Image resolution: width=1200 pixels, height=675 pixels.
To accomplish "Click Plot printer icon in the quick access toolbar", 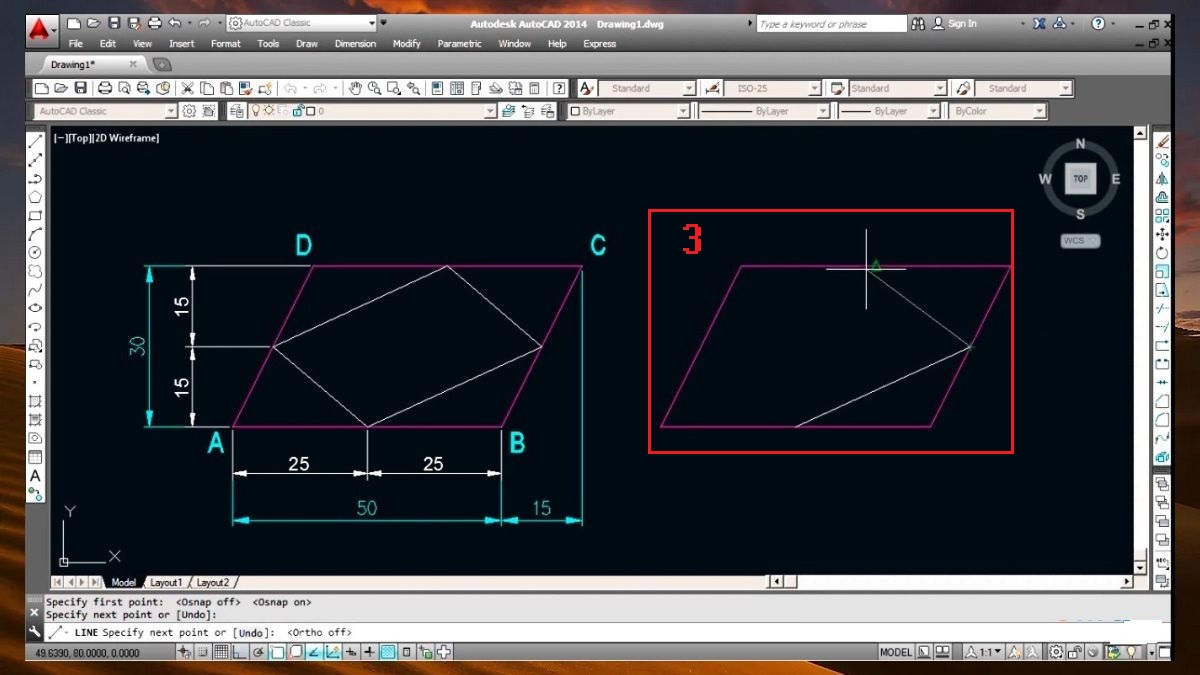I will point(153,22).
